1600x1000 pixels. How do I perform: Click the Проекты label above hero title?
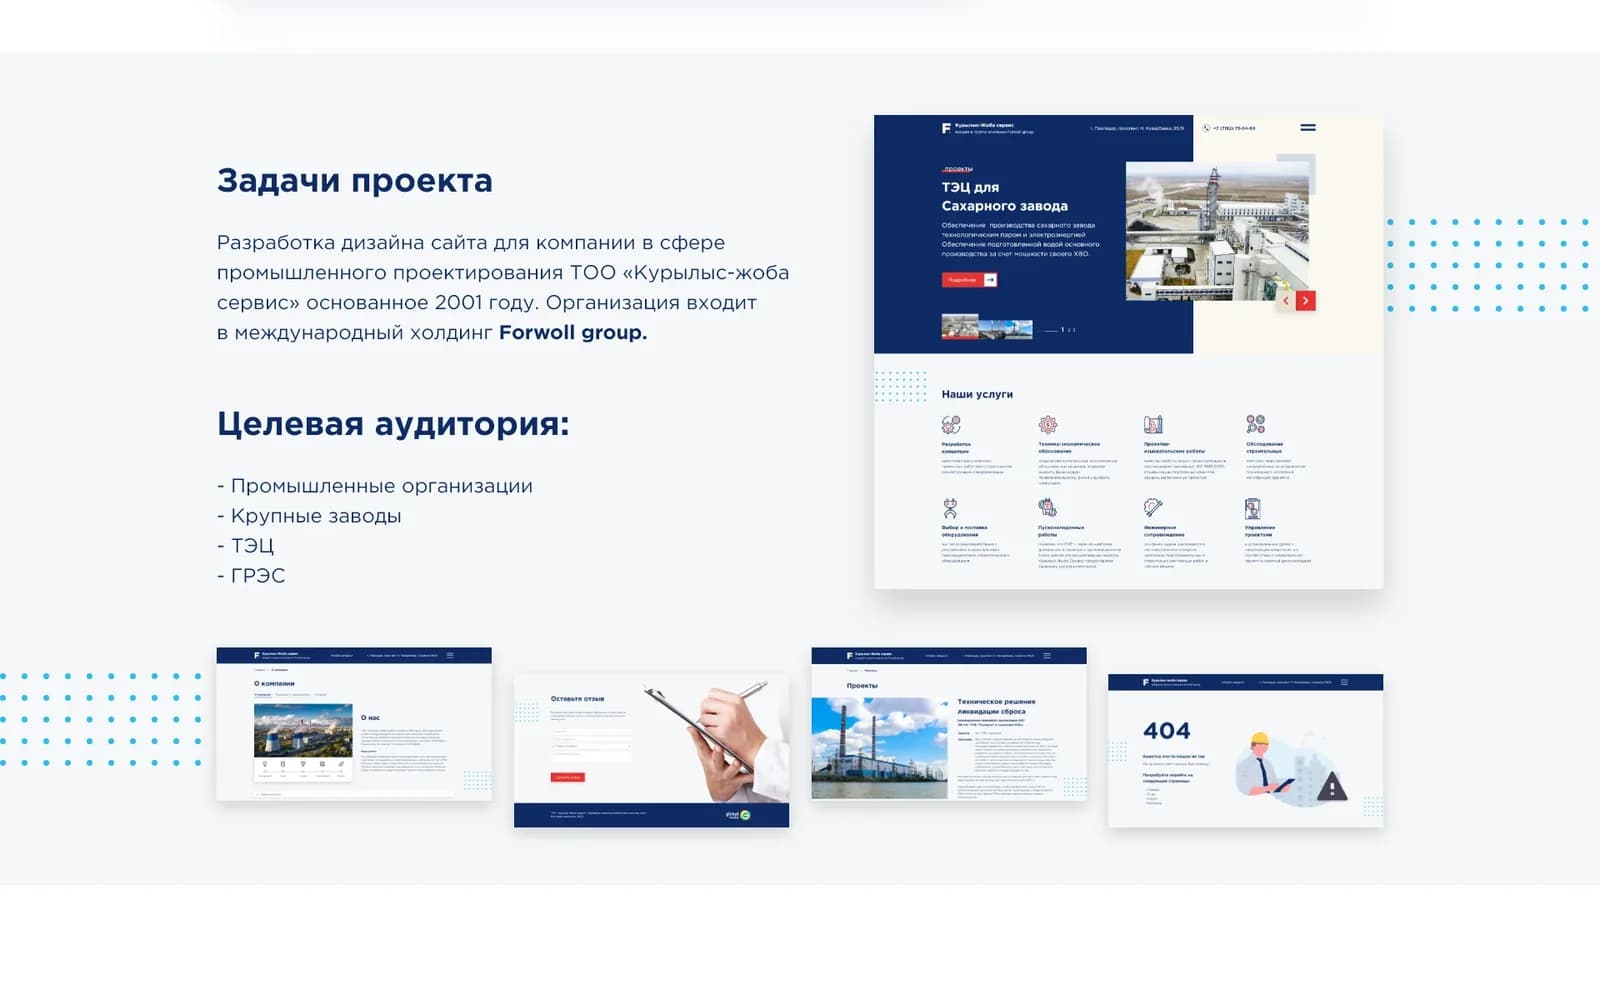[958, 169]
